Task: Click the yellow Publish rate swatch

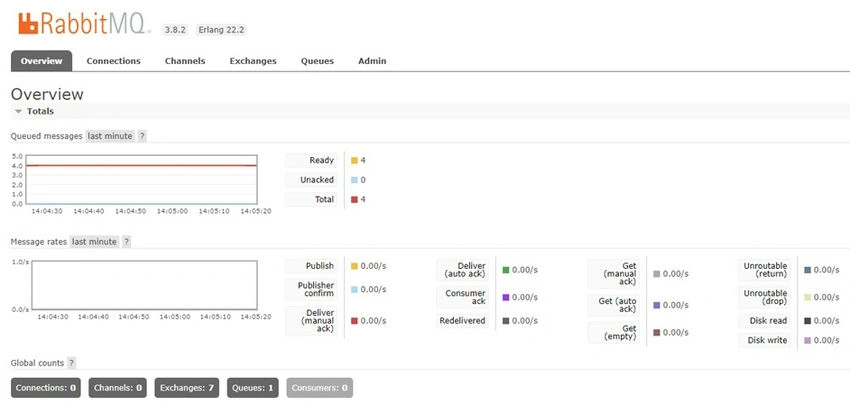Action: tap(355, 266)
